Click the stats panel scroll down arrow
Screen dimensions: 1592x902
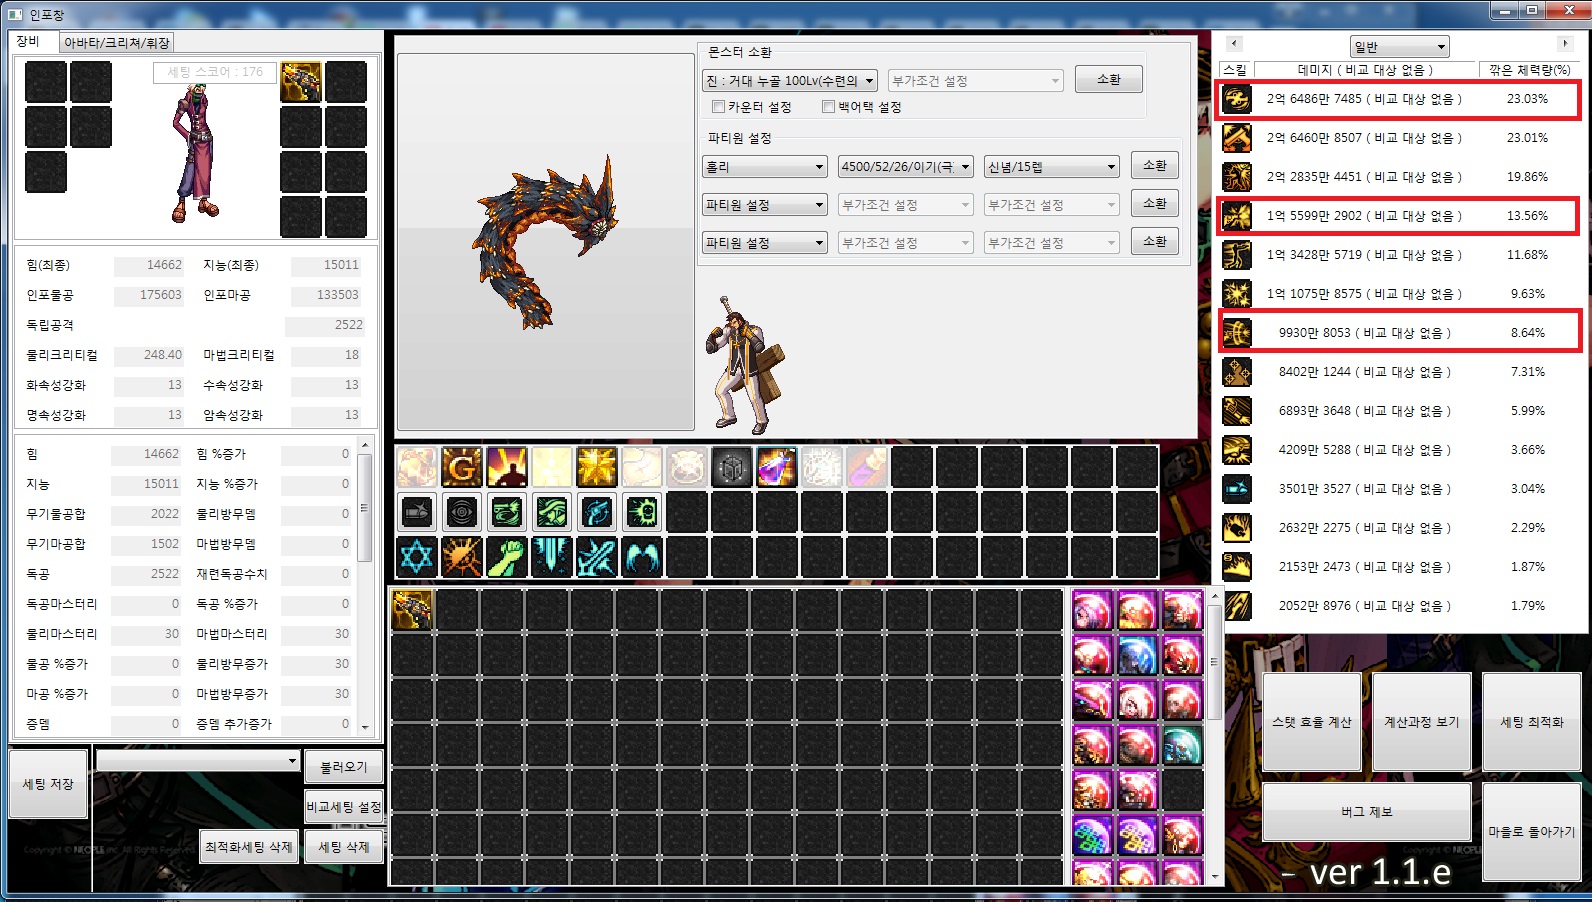(365, 727)
